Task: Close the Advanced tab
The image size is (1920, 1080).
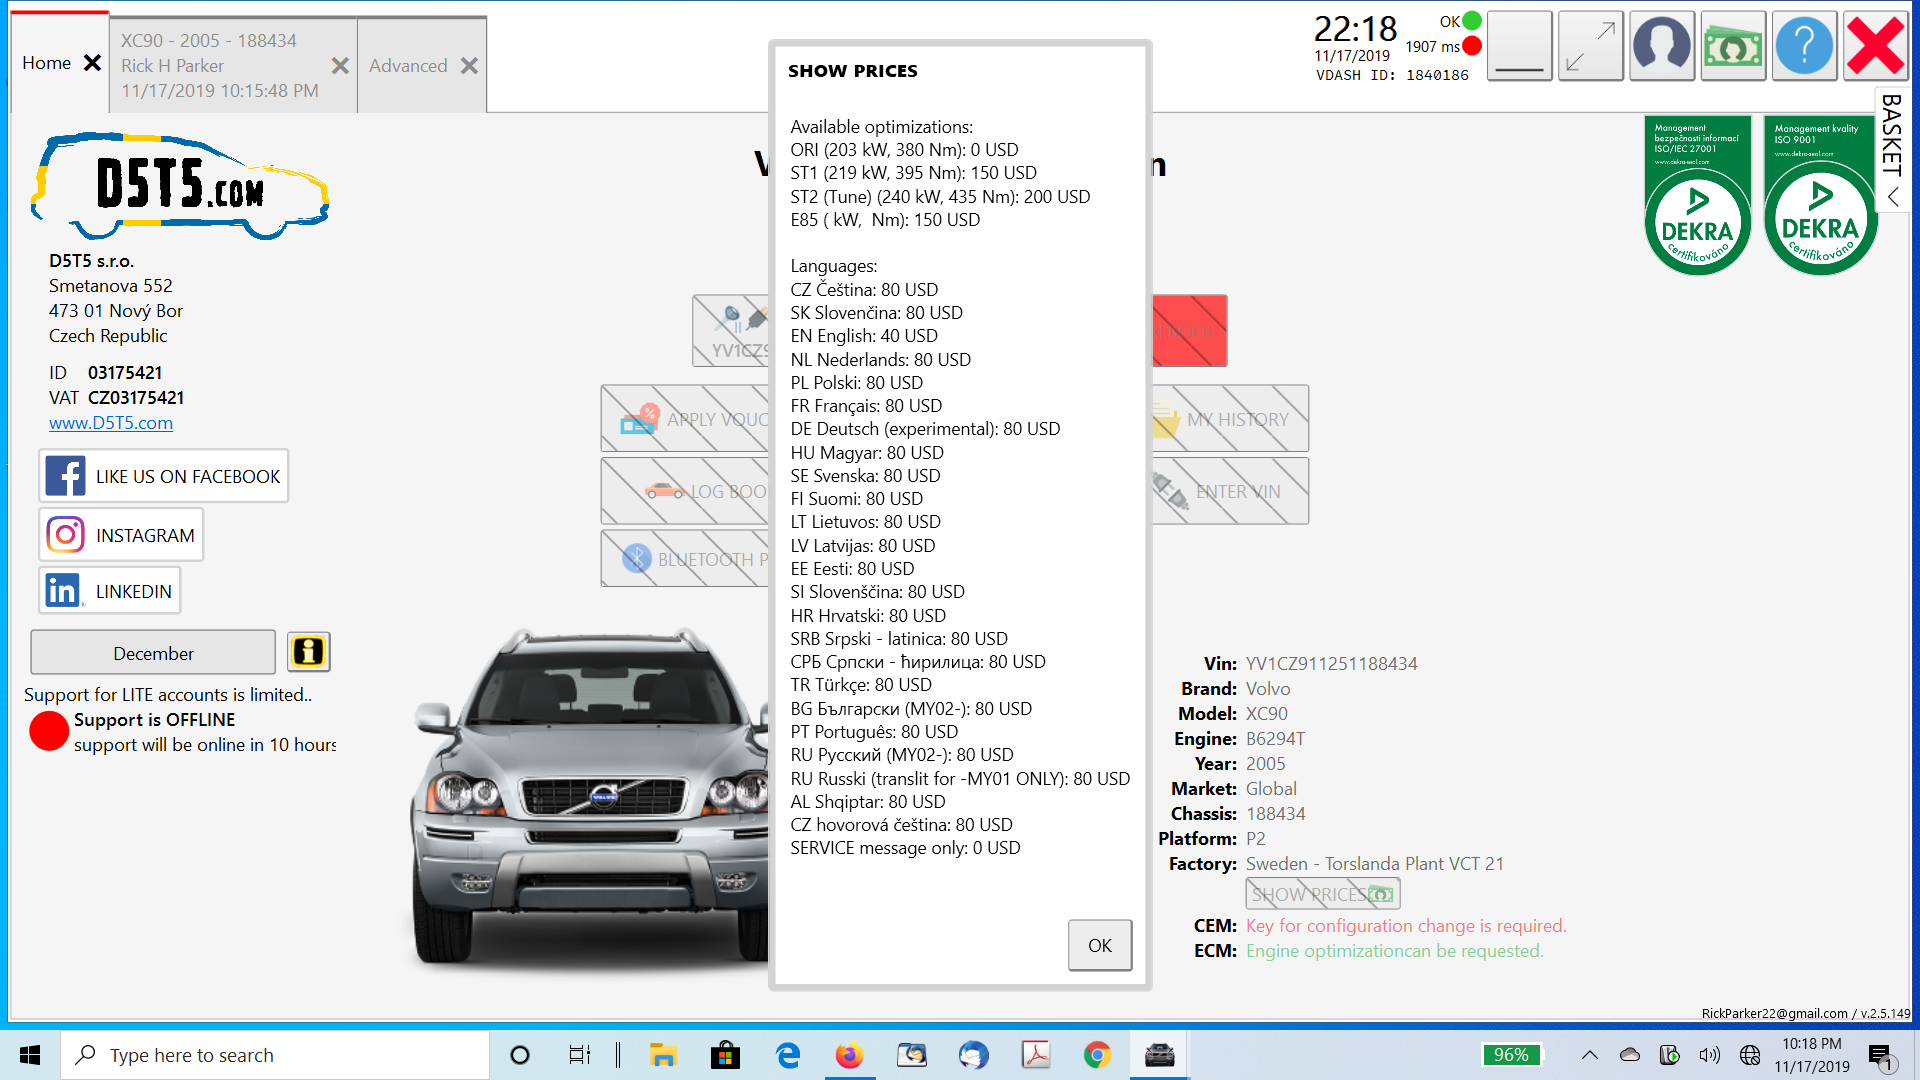Action: point(469,66)
